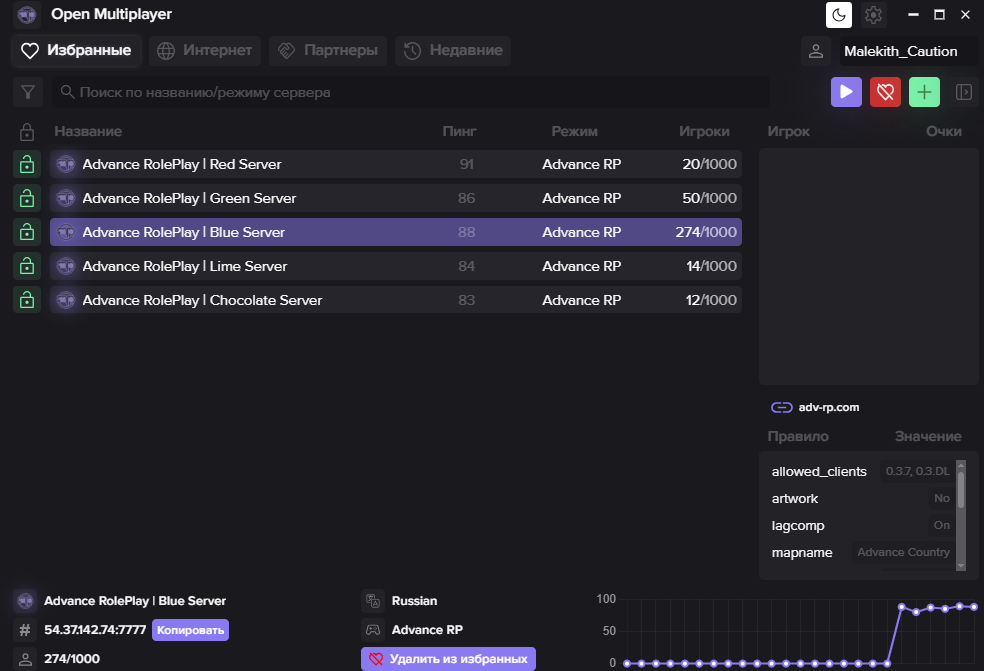Click allowed_clients rule row
984x671 pixels.
point(860,471)
